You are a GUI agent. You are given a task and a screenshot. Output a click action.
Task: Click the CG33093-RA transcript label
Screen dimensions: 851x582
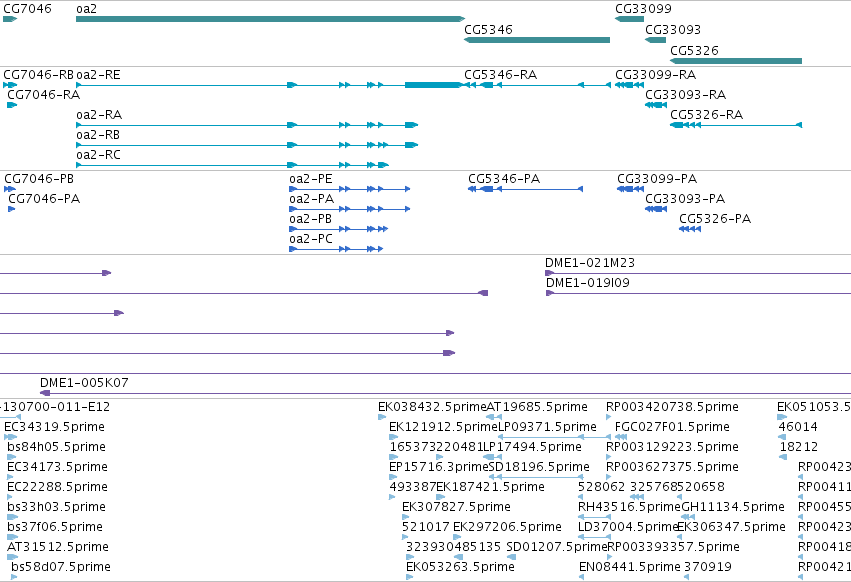pyautogui.click(x=685, y=94)
